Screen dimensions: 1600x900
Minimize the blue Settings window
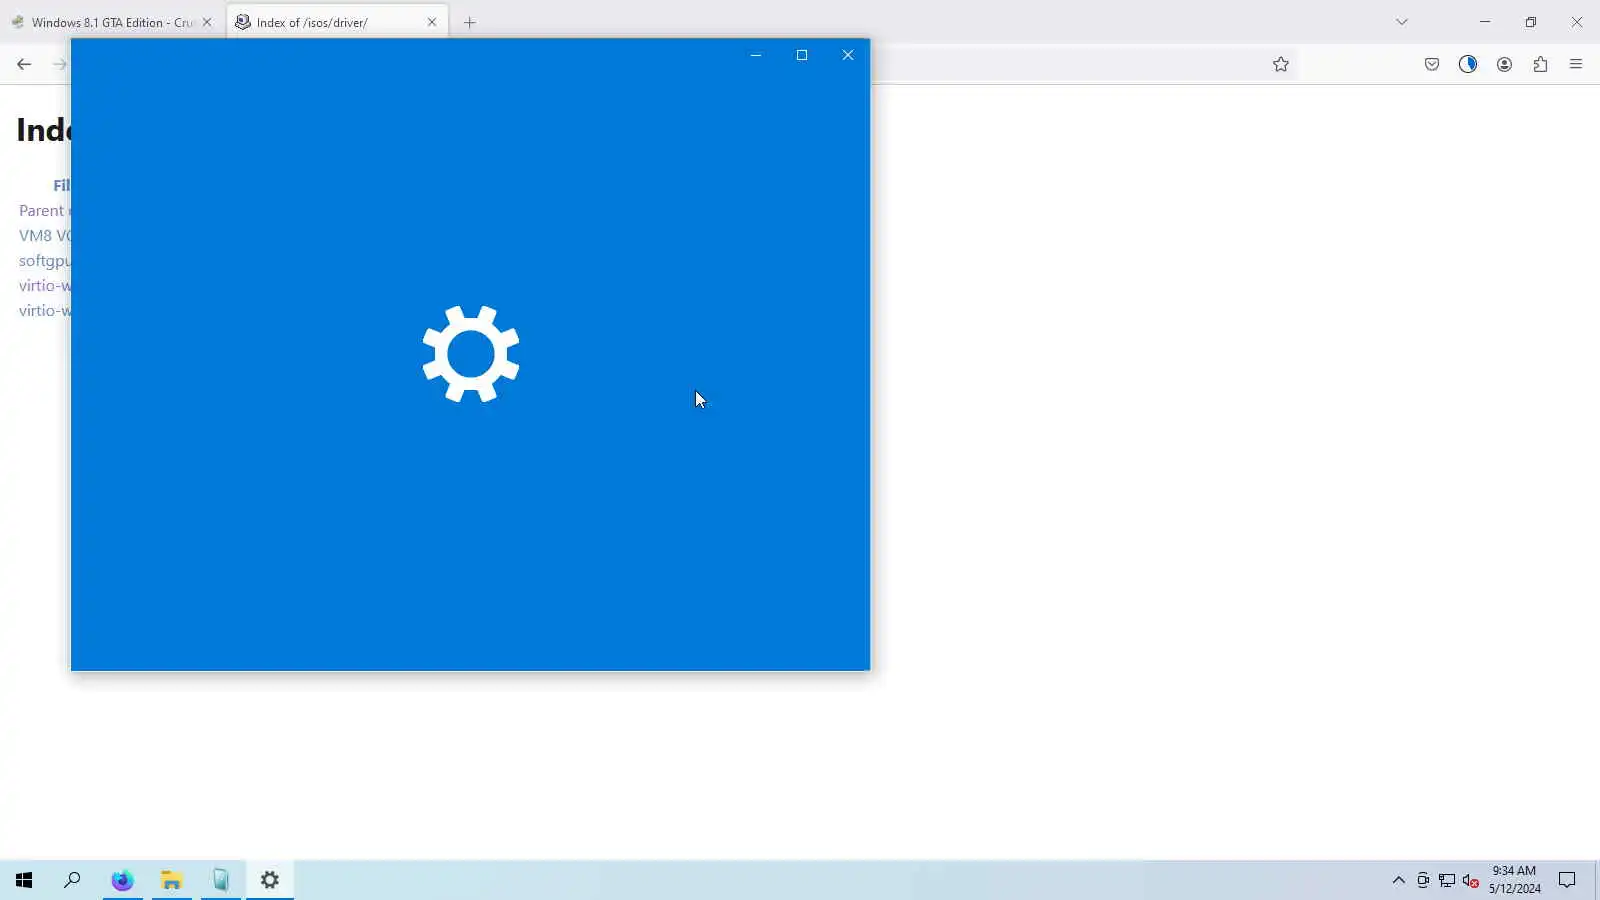[x=756, y=55]
